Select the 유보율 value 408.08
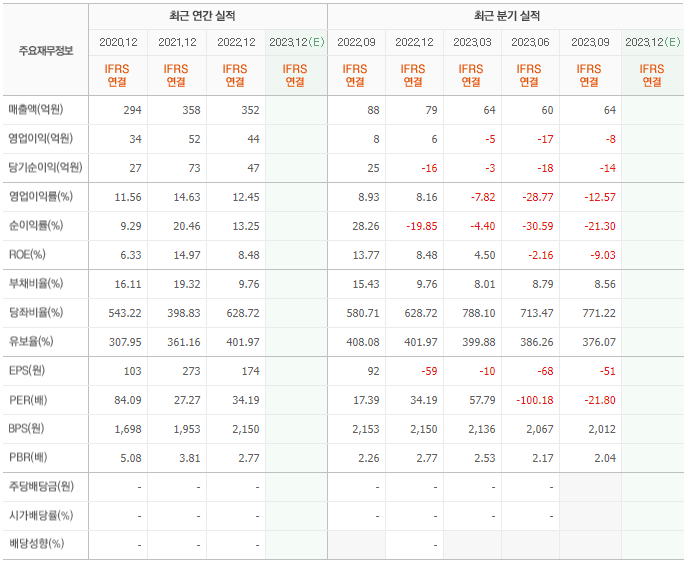Viewport: 694px width, 564px height. click(x=362, y=342)
